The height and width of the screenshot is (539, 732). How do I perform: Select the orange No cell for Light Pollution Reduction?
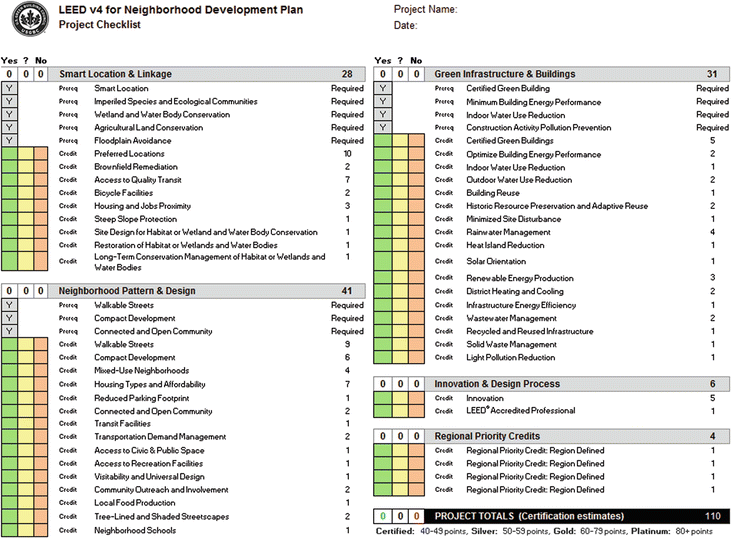(416, 357)
